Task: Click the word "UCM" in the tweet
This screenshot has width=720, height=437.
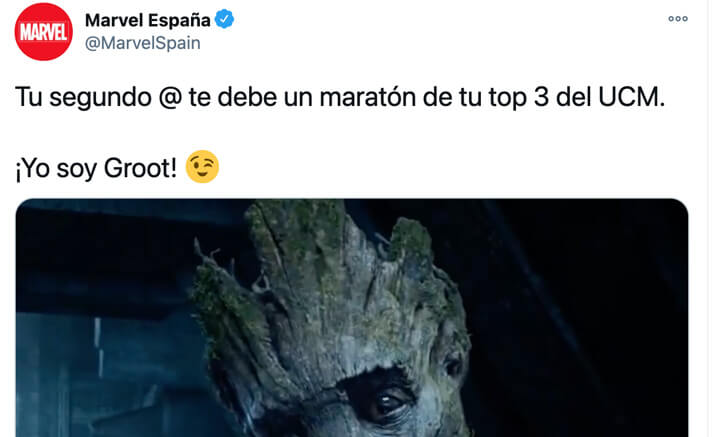Action: [628, 97]
